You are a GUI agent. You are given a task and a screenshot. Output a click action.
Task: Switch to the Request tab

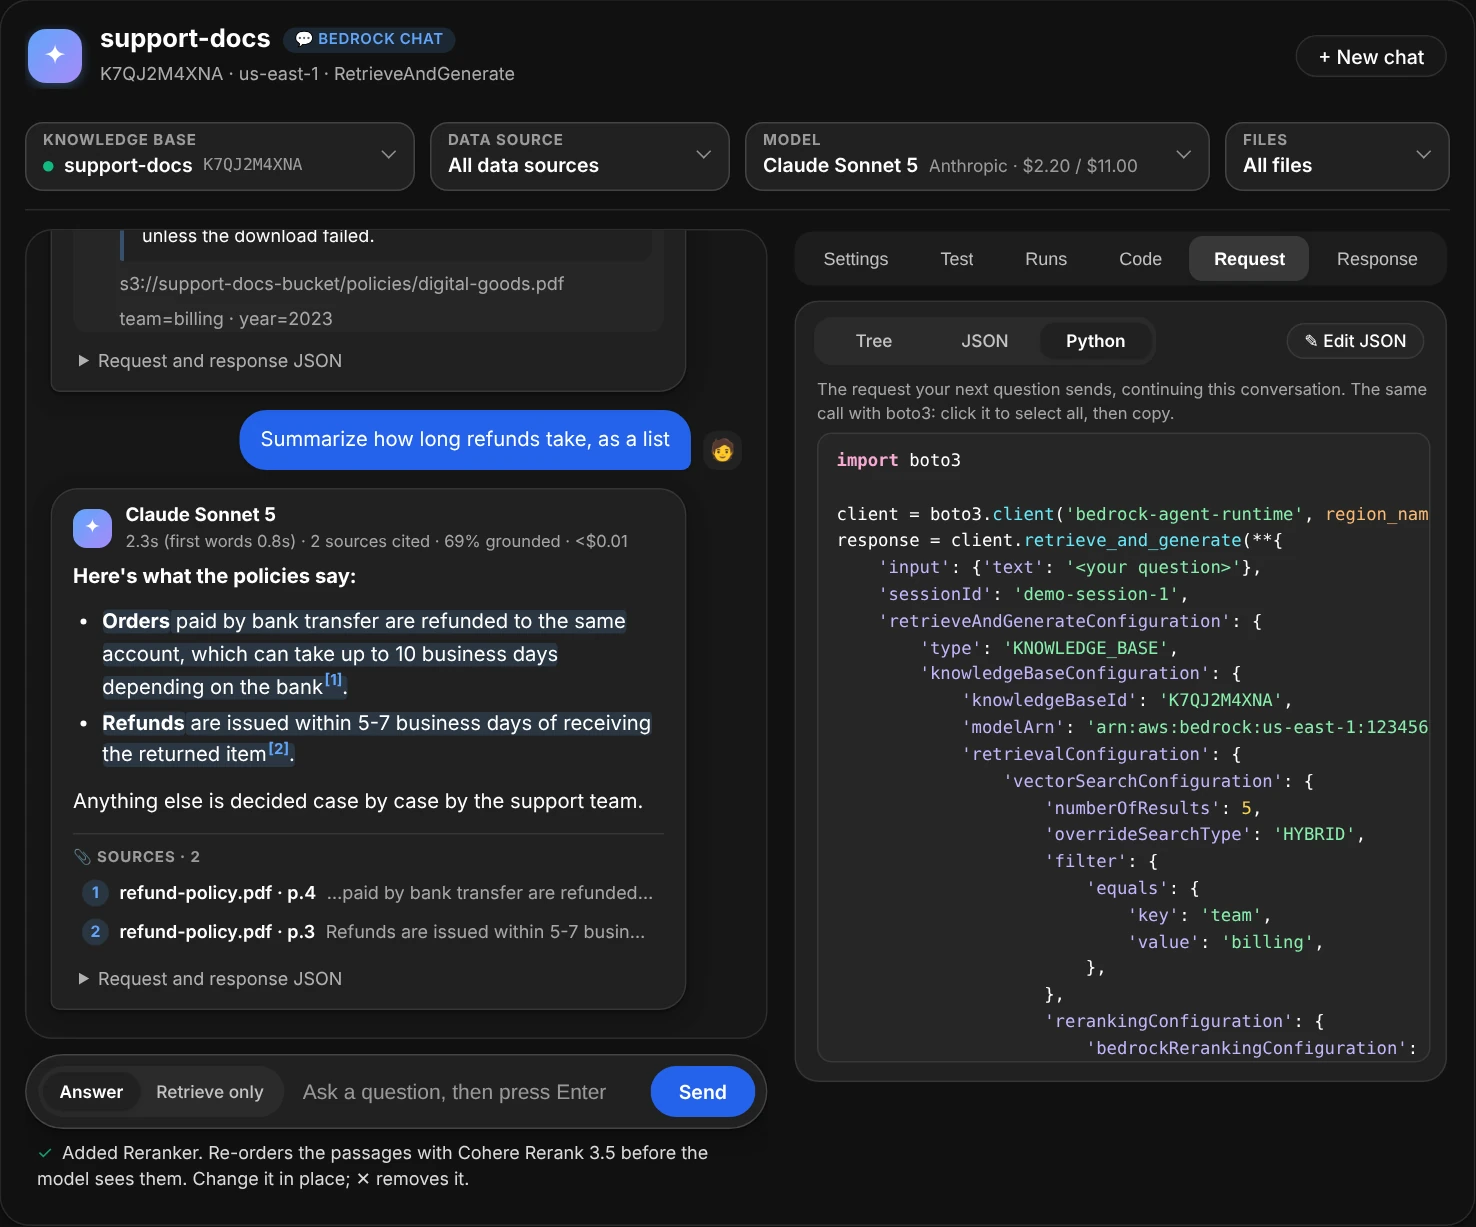point(1249,259)
